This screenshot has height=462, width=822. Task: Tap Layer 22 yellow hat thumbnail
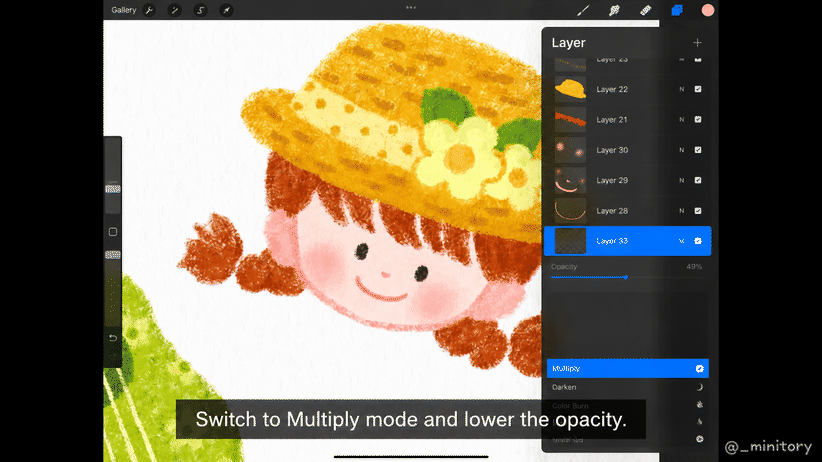(570, 89)
